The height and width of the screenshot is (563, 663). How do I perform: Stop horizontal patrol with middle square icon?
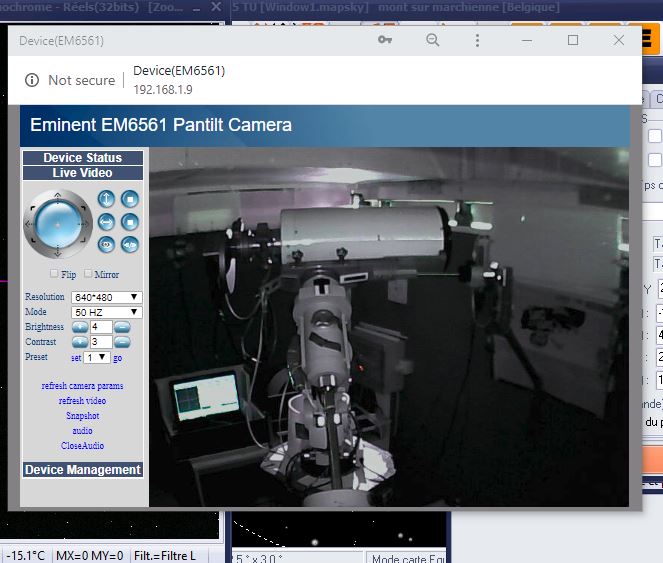point(130,221)
